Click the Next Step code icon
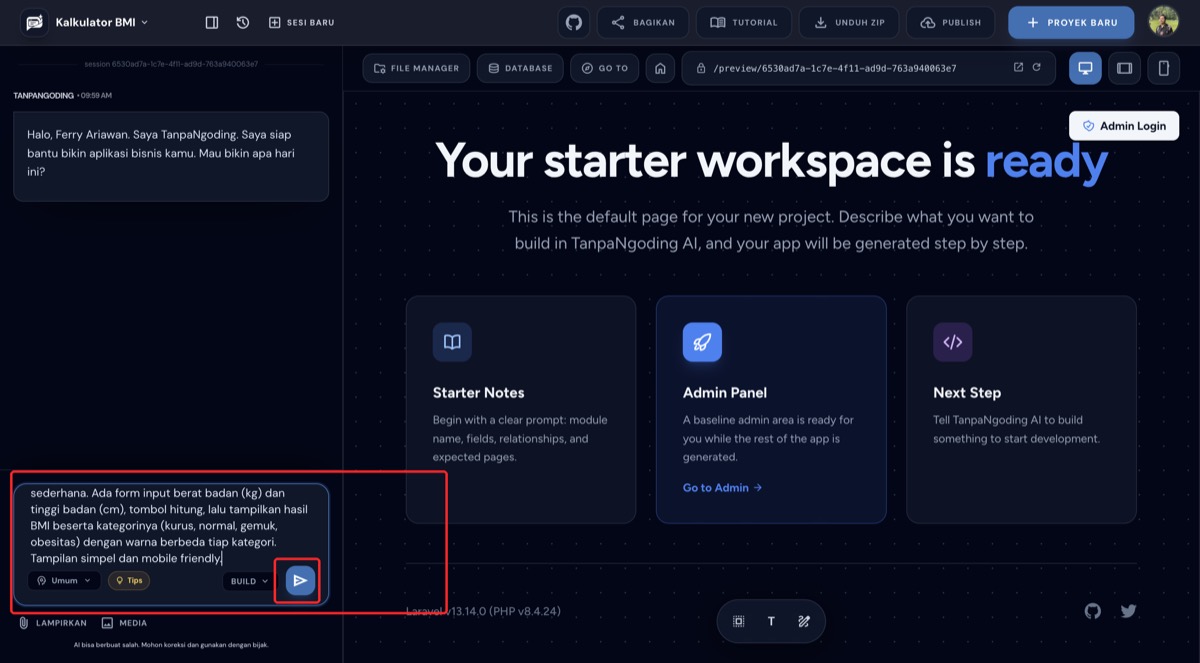Viewport: 1200px width, 663px height. [x=952, y=342]
